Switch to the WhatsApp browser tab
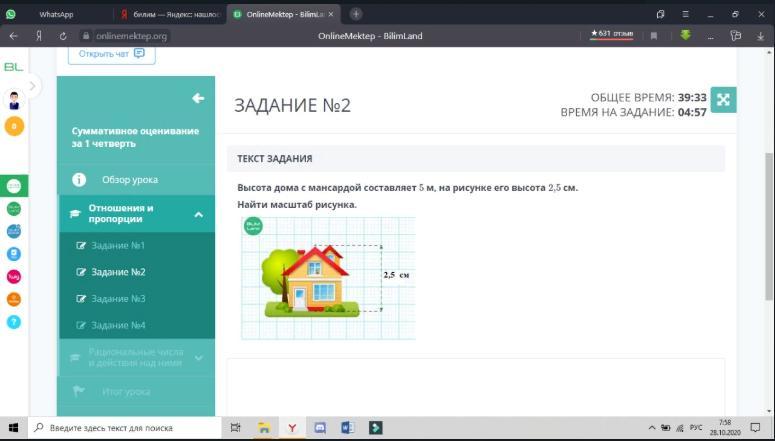This screenshot has width=775, height=441. pyautogui.click(x=56, y=14)
